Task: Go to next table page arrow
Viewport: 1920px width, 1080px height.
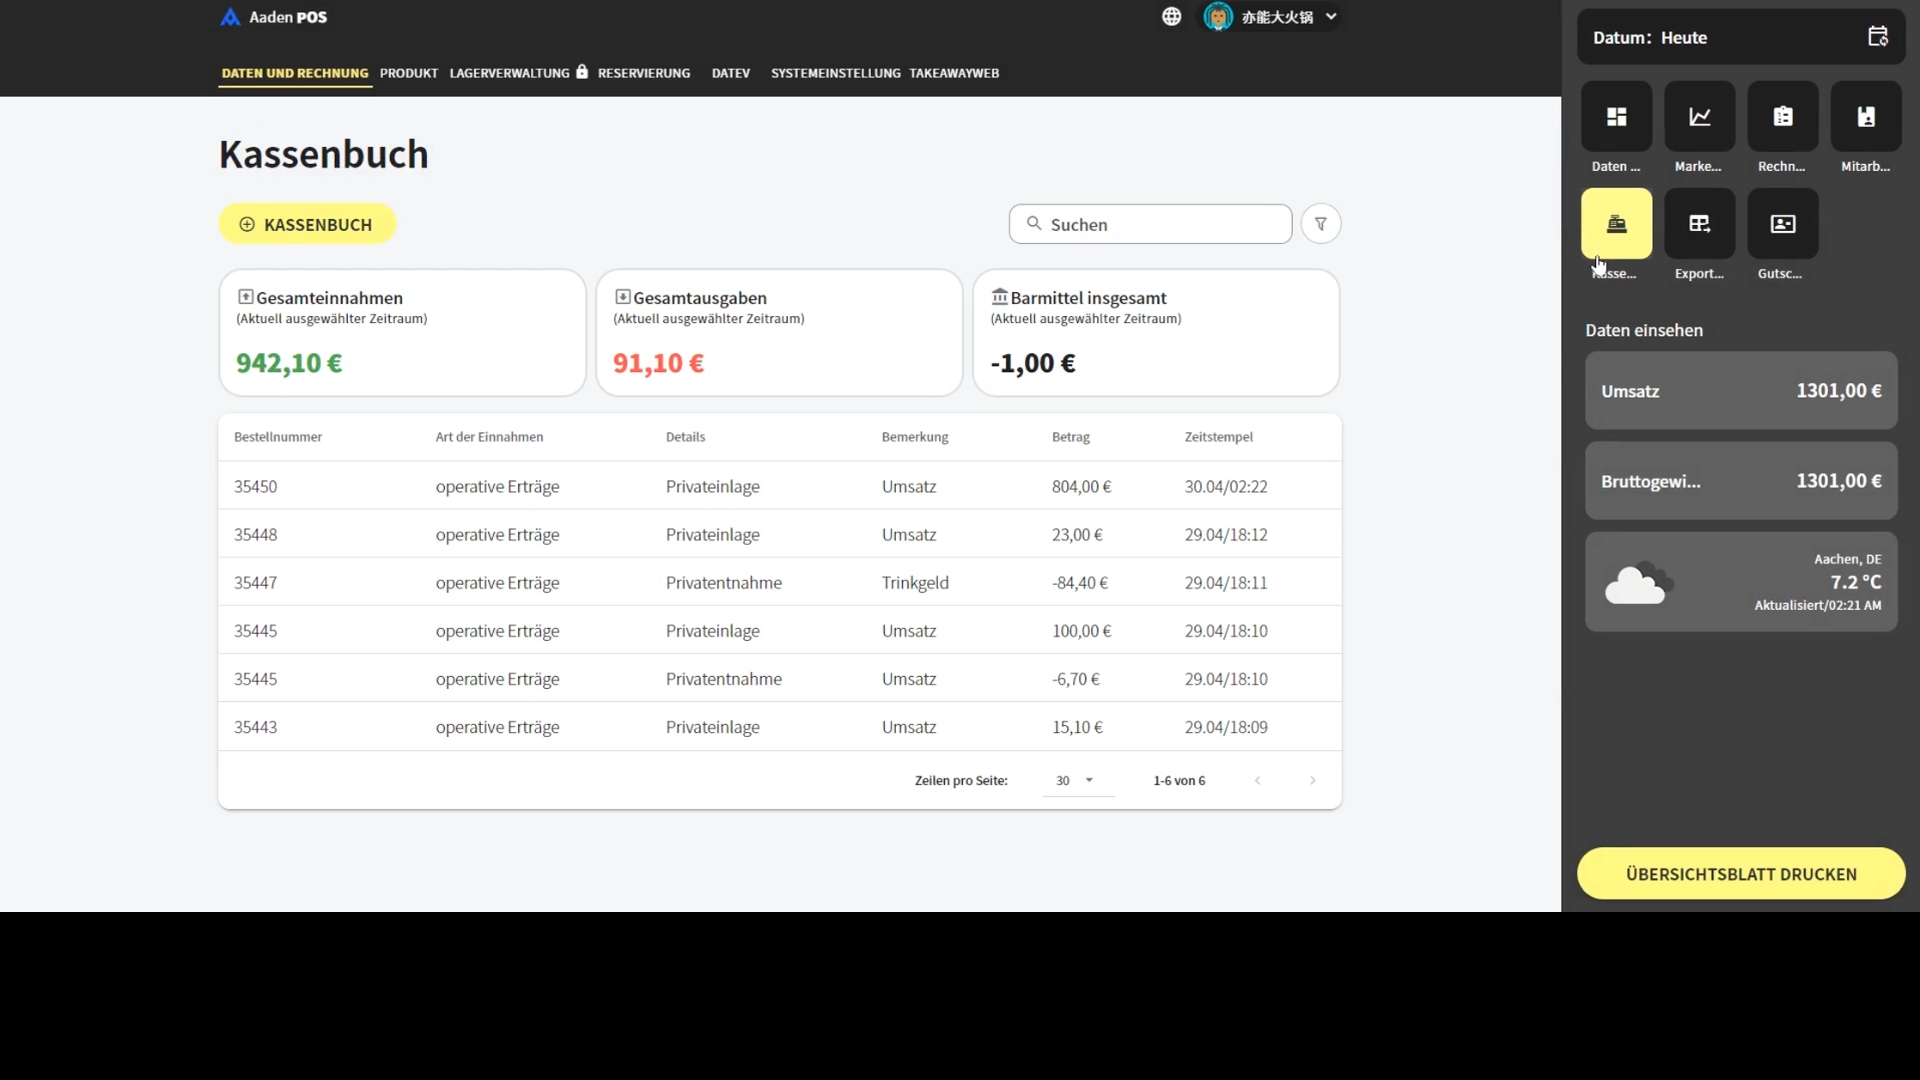Action: 1312,781
